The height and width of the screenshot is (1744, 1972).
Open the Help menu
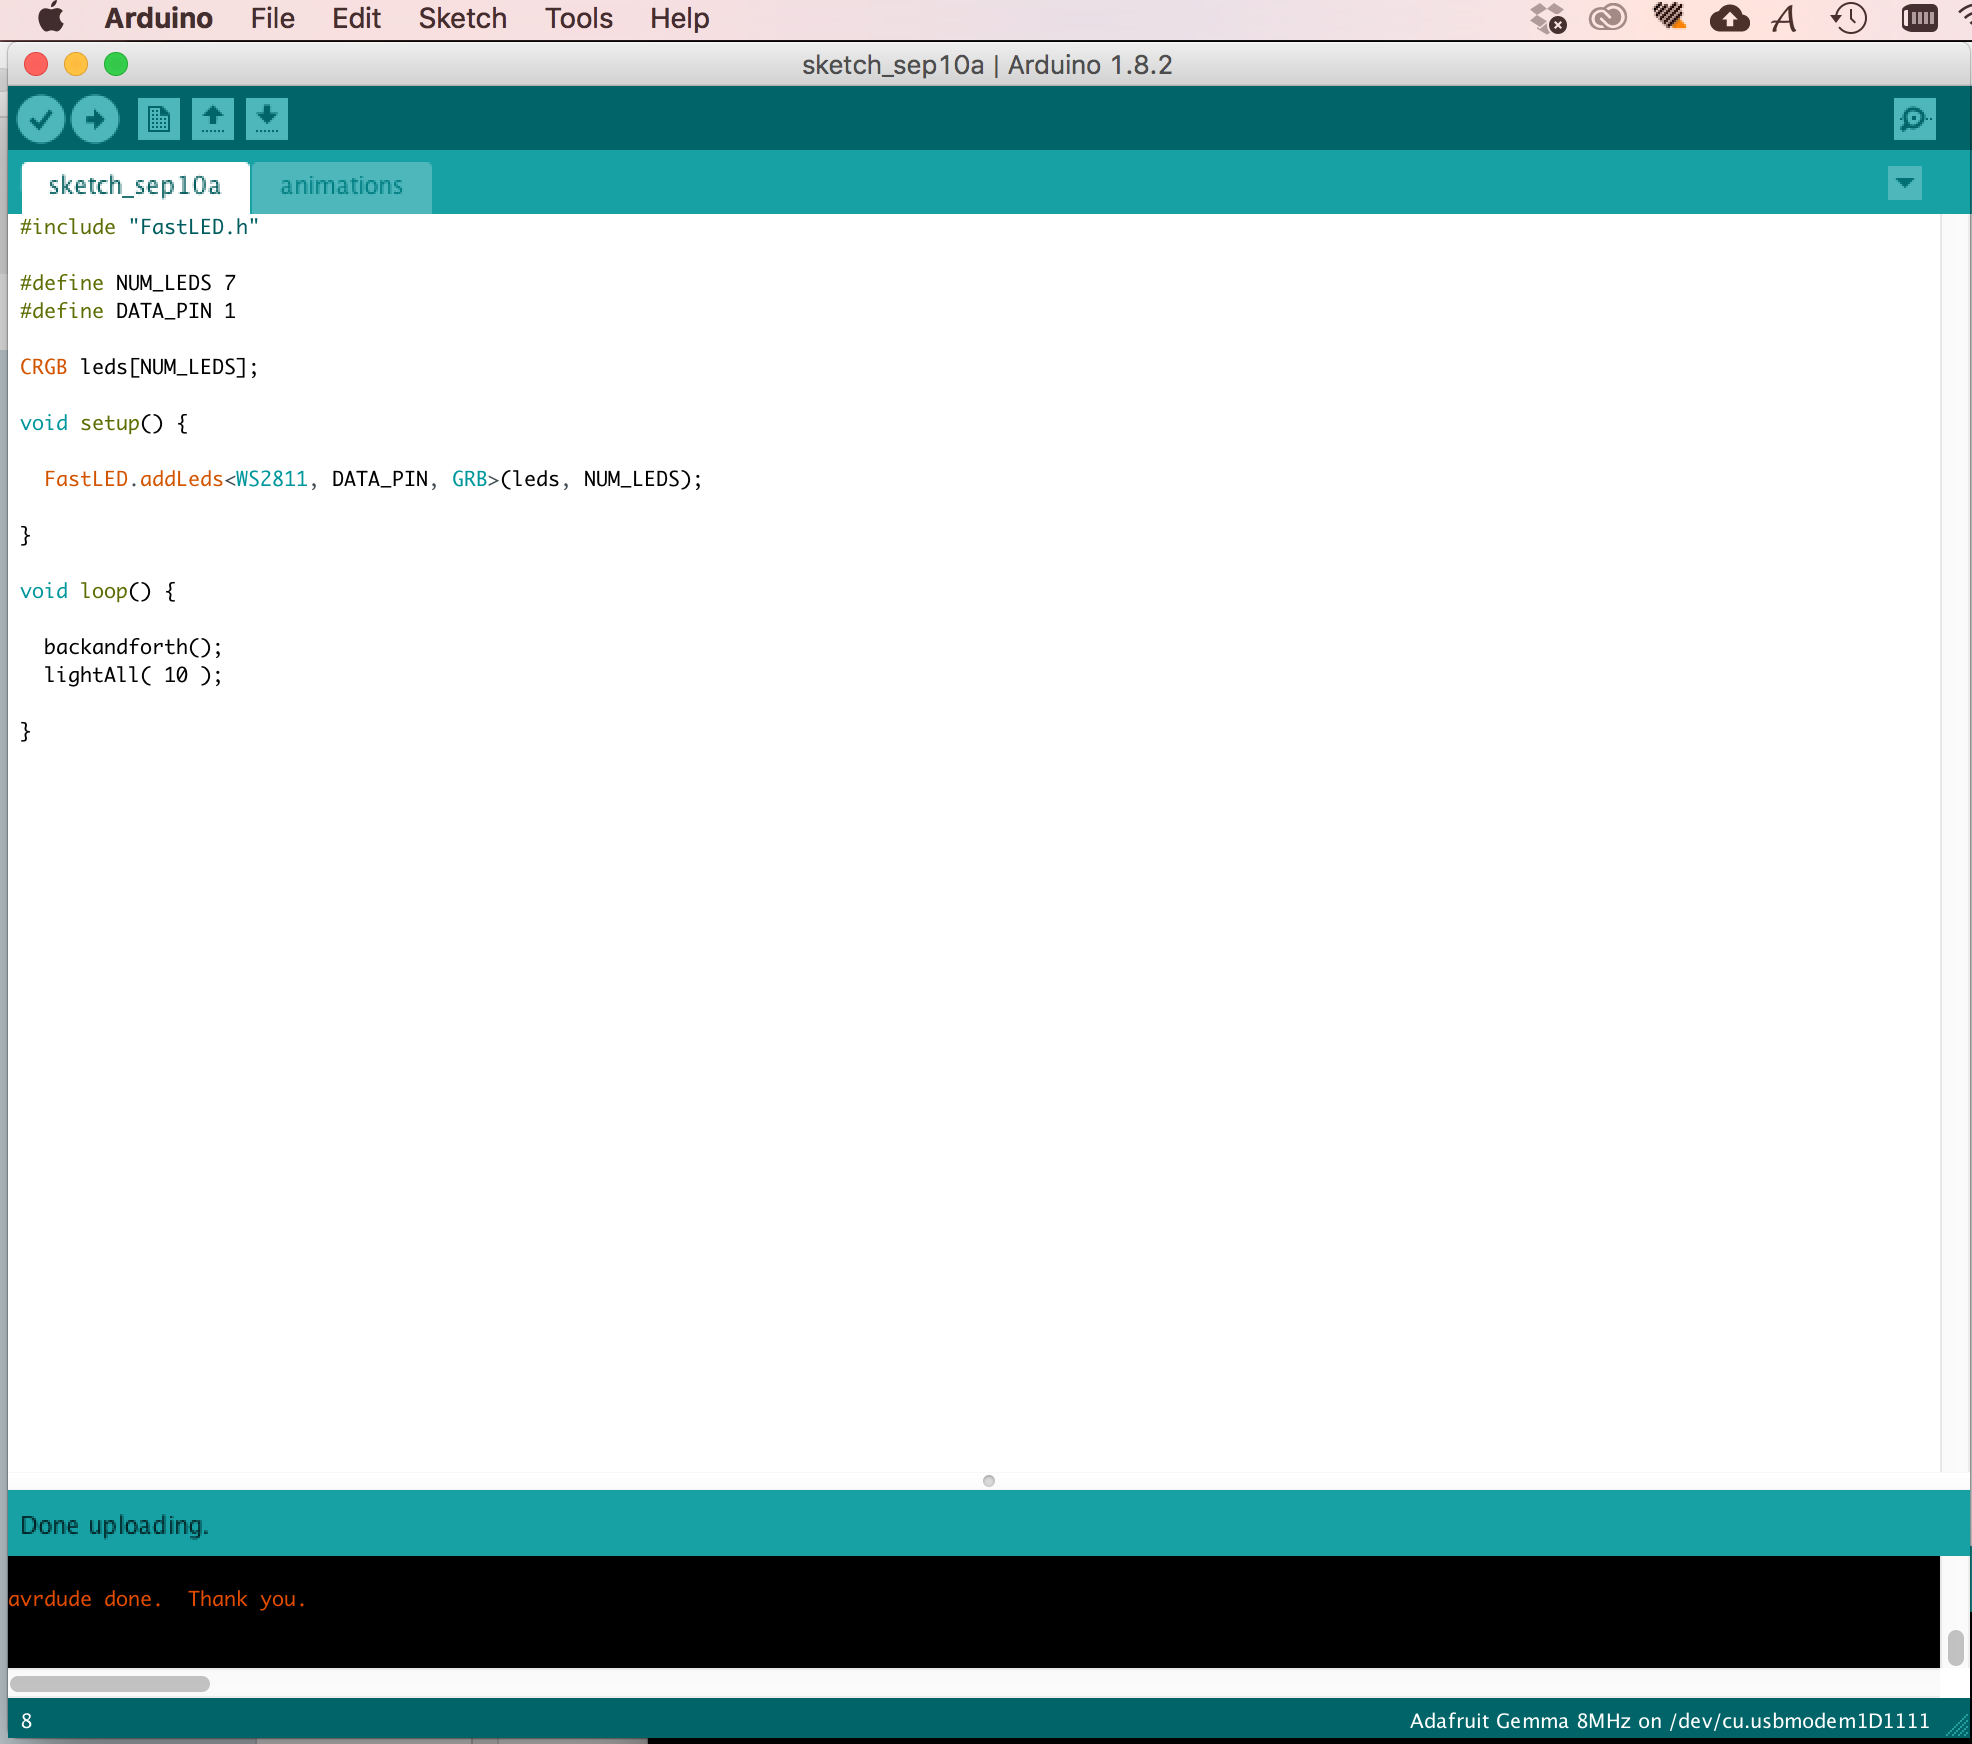pos(679,19)
